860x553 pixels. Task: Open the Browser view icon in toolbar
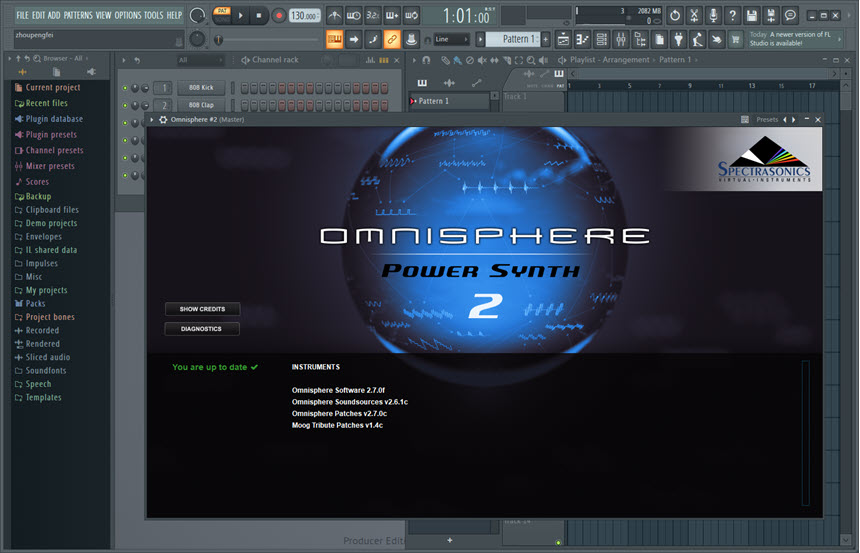(640, 39)
